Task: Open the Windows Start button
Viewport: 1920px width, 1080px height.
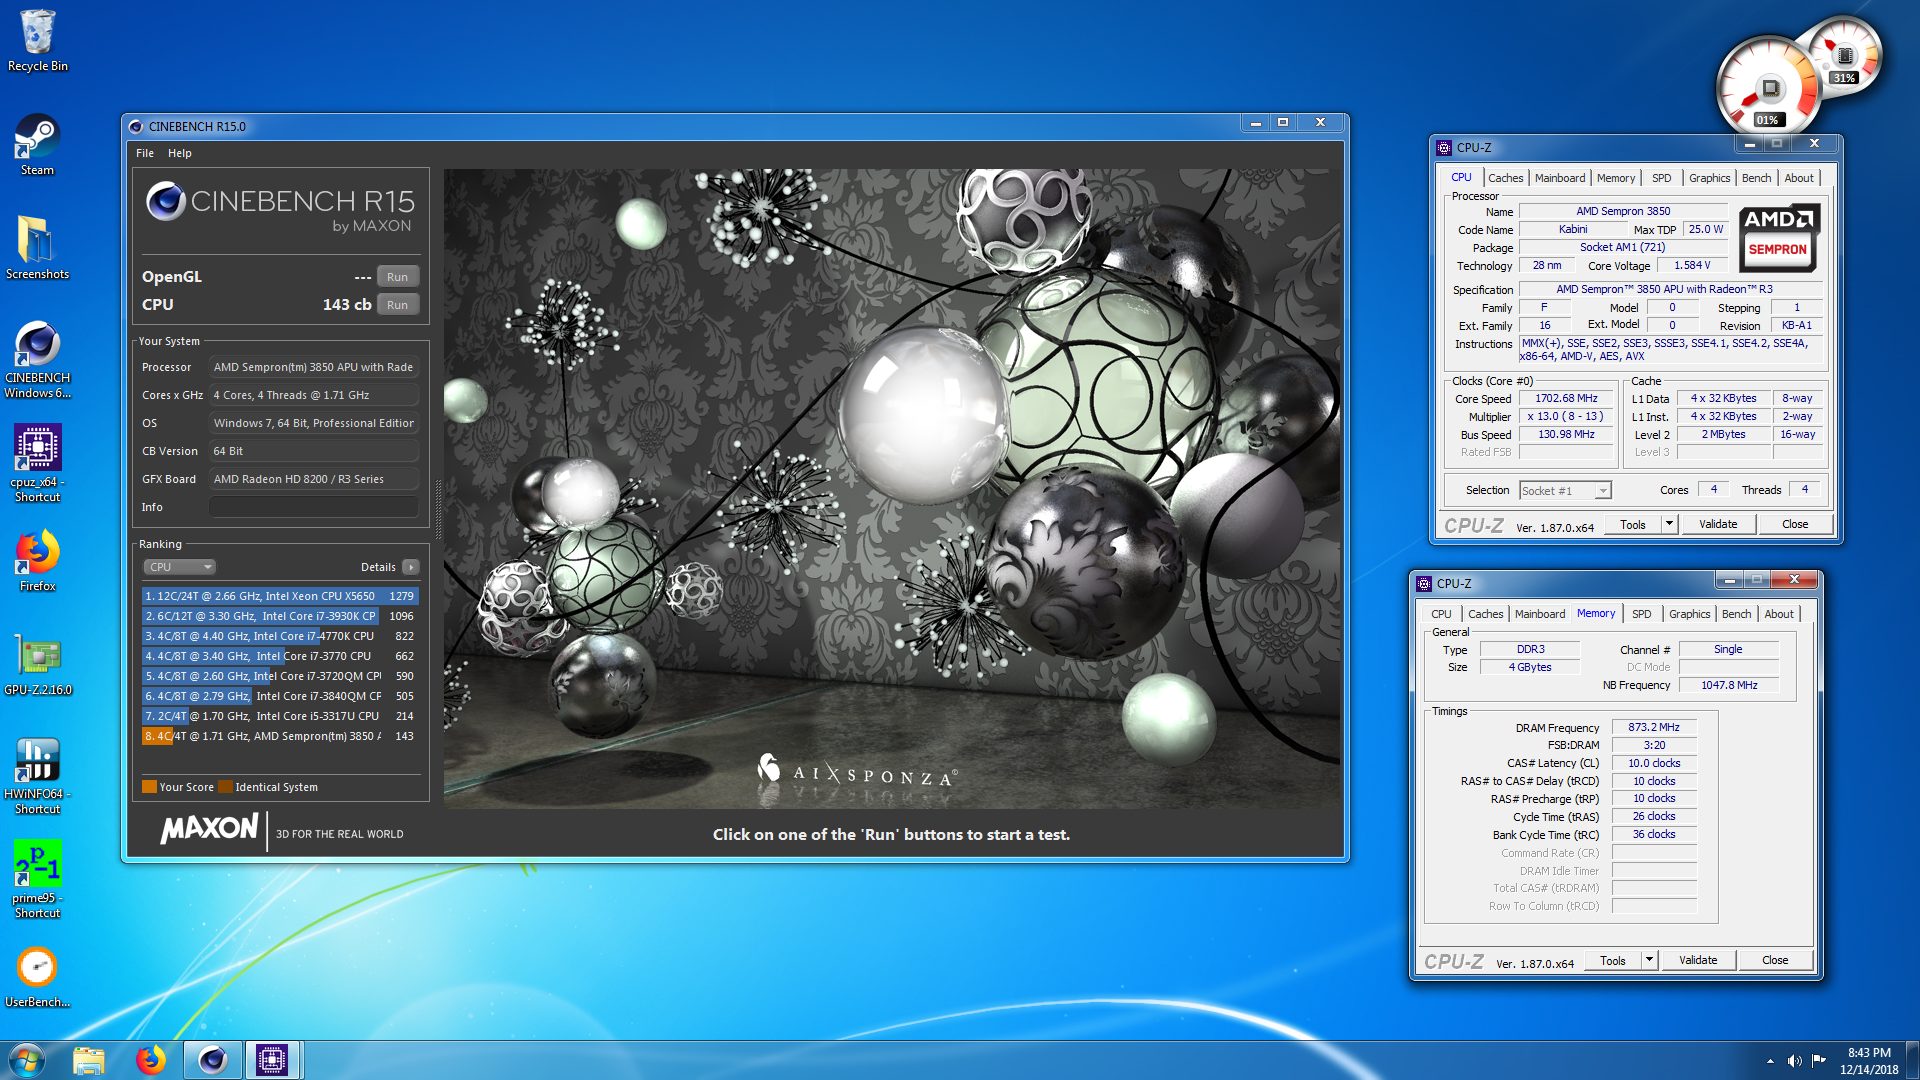Action: pos(27,1060)
